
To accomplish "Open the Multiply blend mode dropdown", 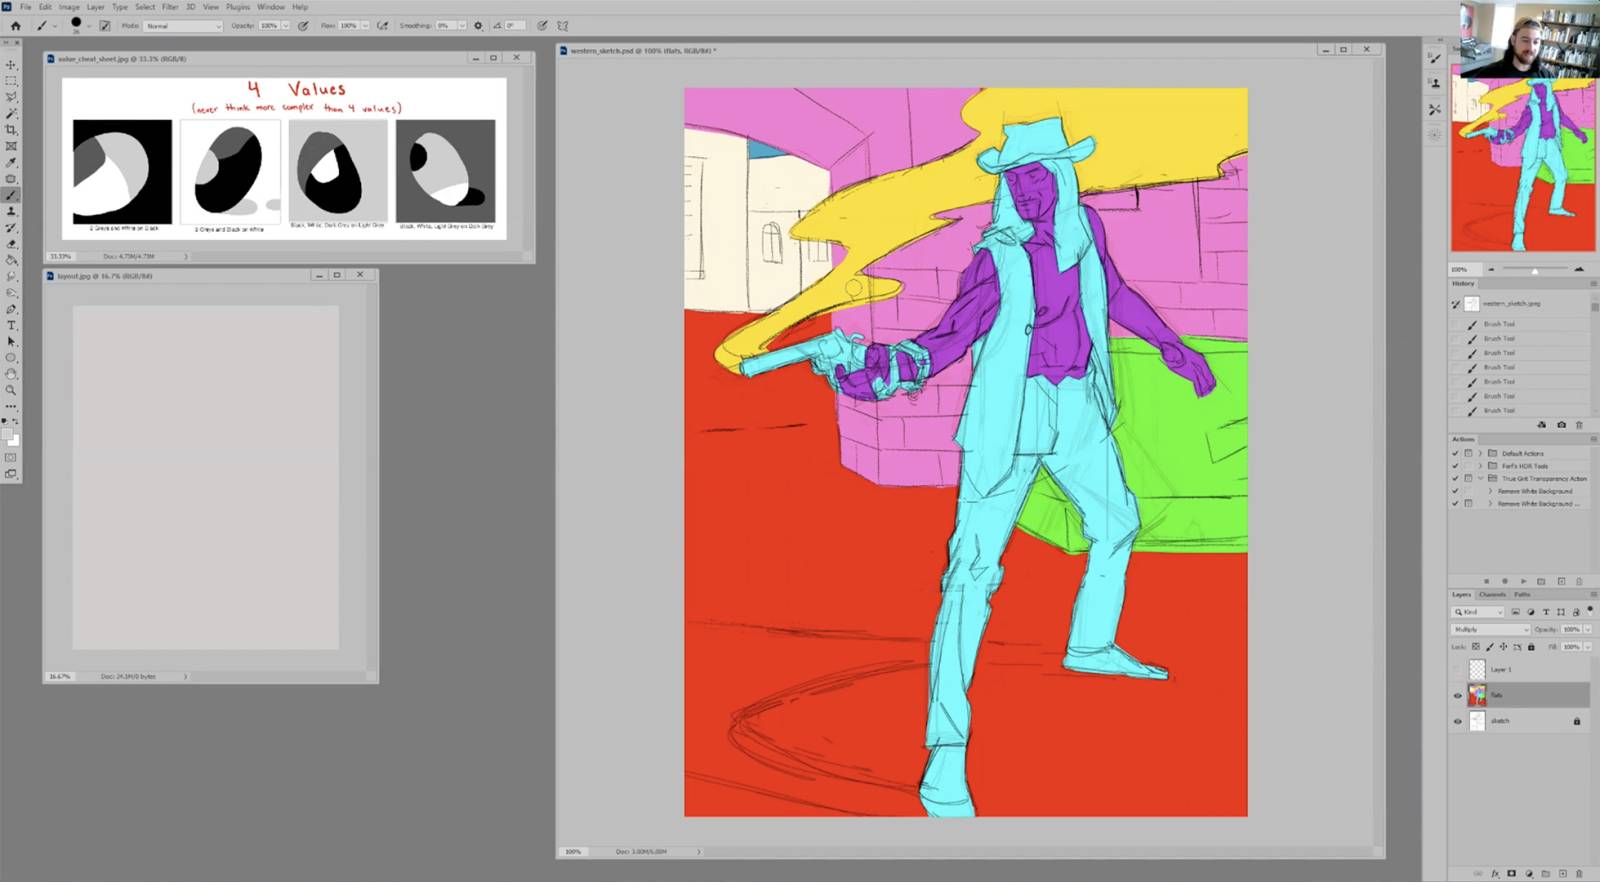I will [x=1490, y=629].
